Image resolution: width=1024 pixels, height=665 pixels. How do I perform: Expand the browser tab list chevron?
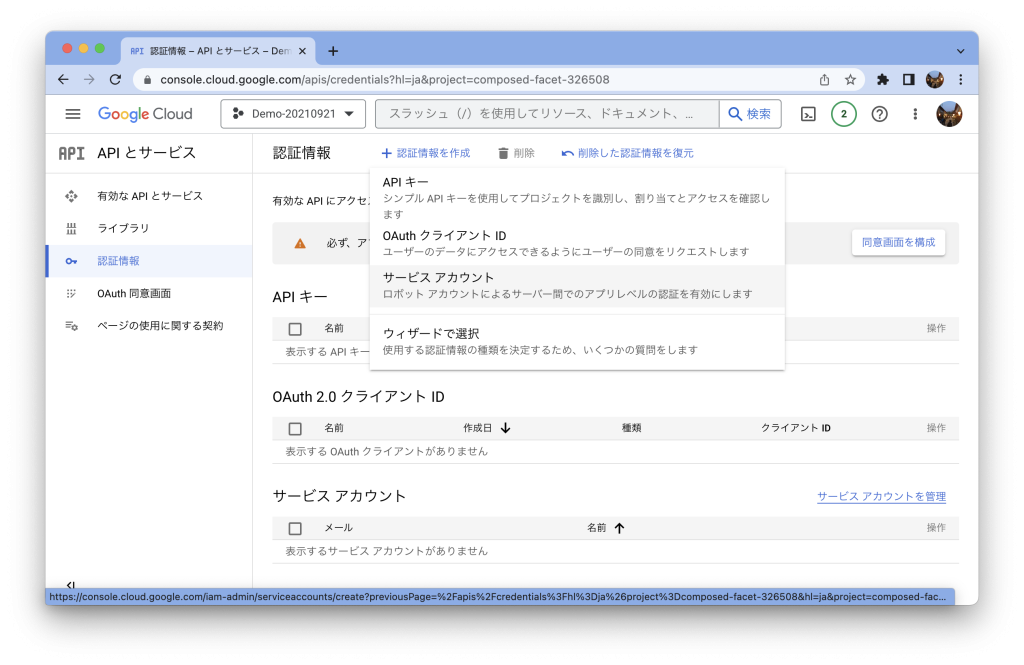pyautogui.click(x=960, y=51)
